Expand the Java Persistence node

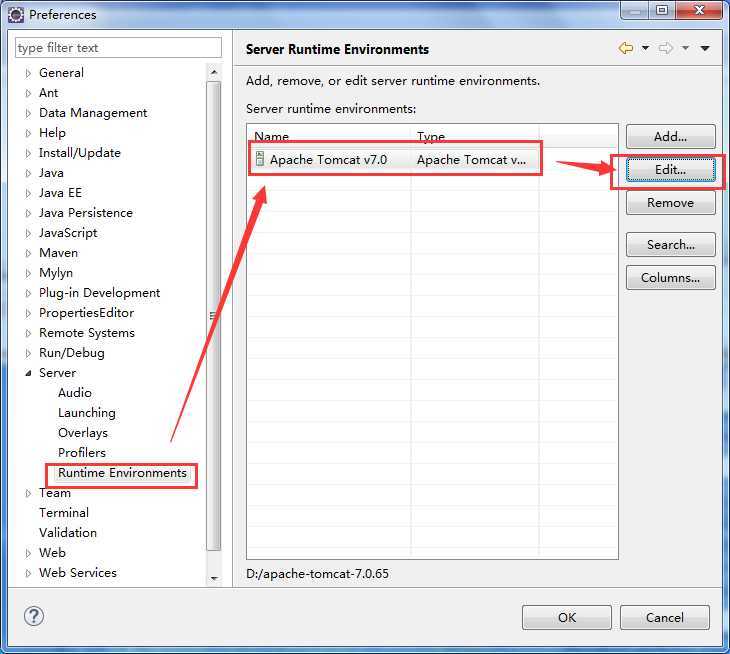click(28, 214)
